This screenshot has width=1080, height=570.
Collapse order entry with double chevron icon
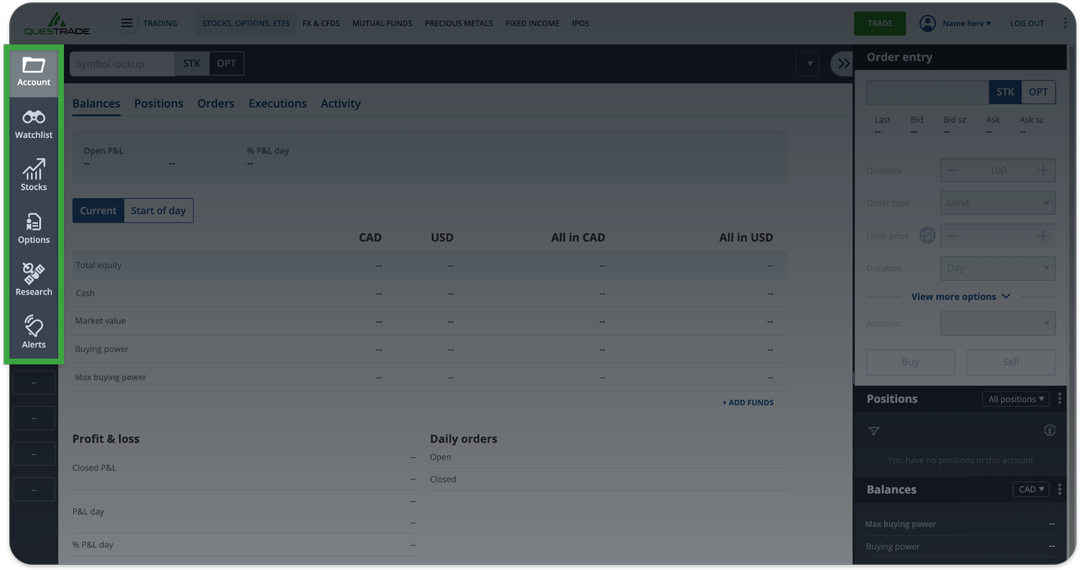pyautogui.click(x=843, y=63)
